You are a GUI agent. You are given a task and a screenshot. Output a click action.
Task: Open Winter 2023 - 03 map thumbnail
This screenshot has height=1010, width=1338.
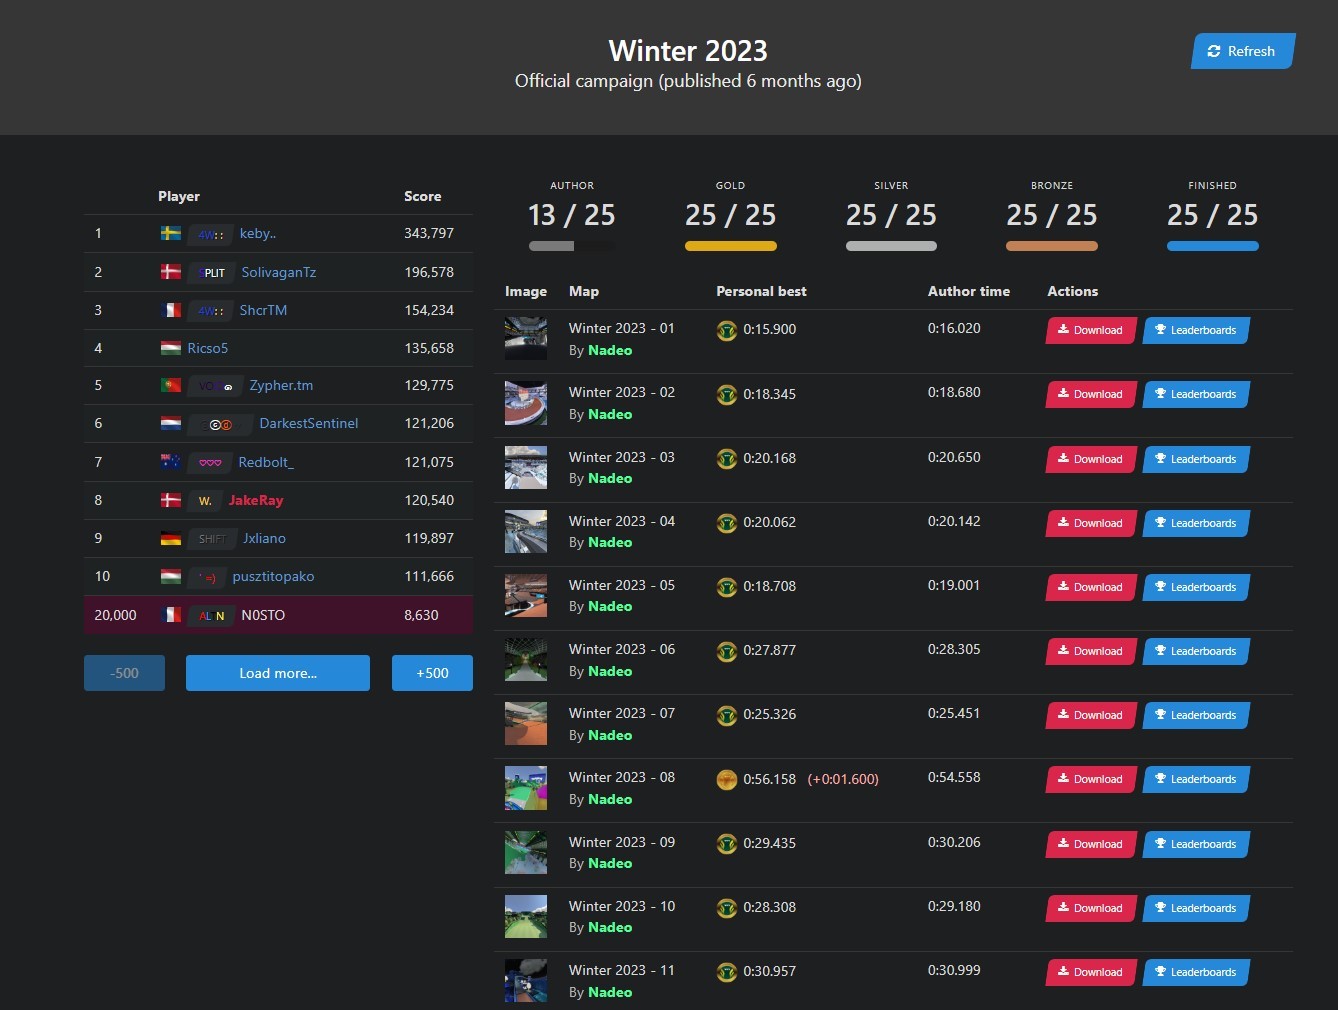click(526, 467)
